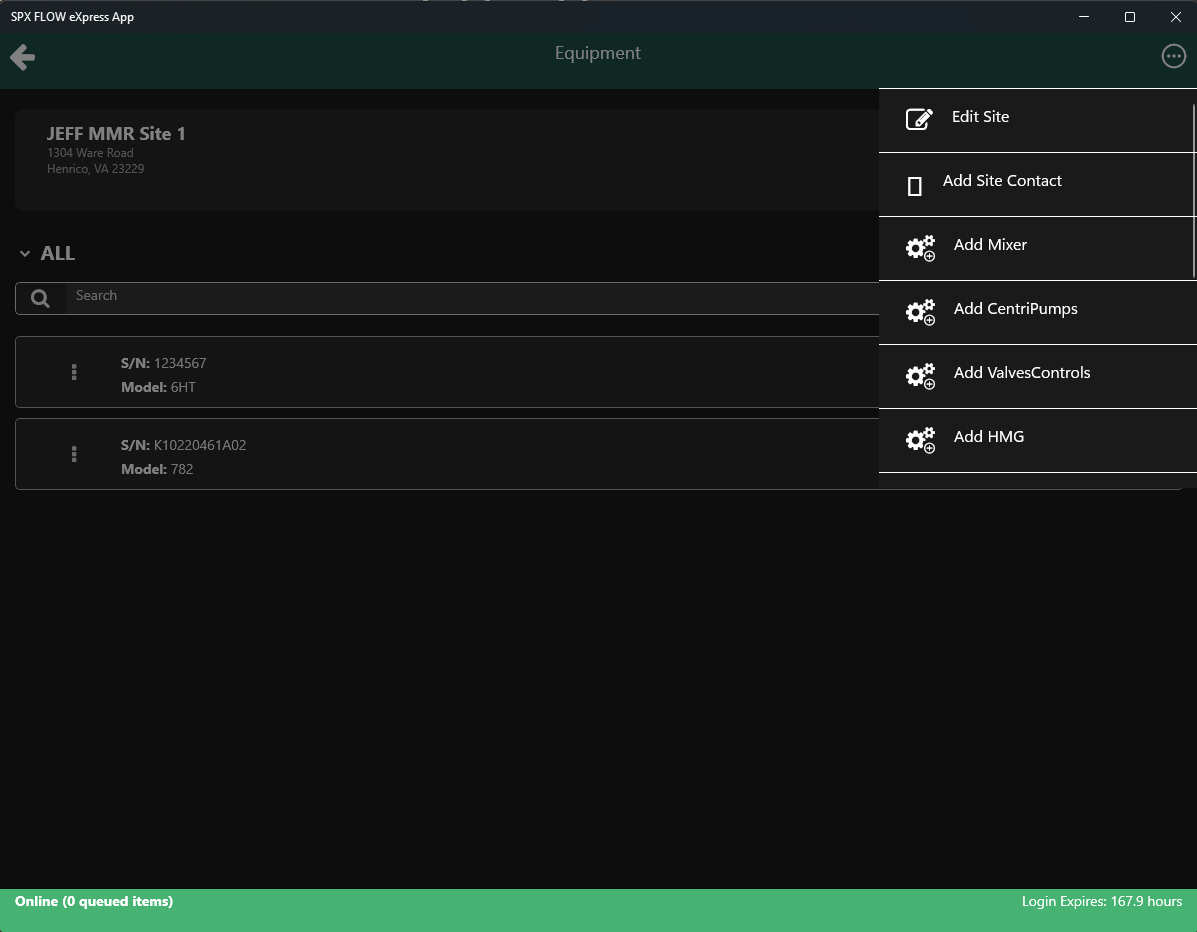
Task: Open the more options ellipsis menu
Action: (1173, 56)
